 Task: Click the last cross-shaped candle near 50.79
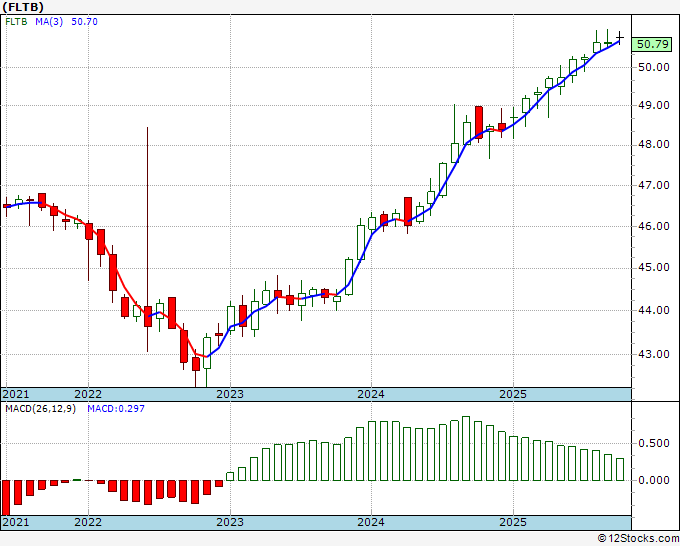click(620, 38)
